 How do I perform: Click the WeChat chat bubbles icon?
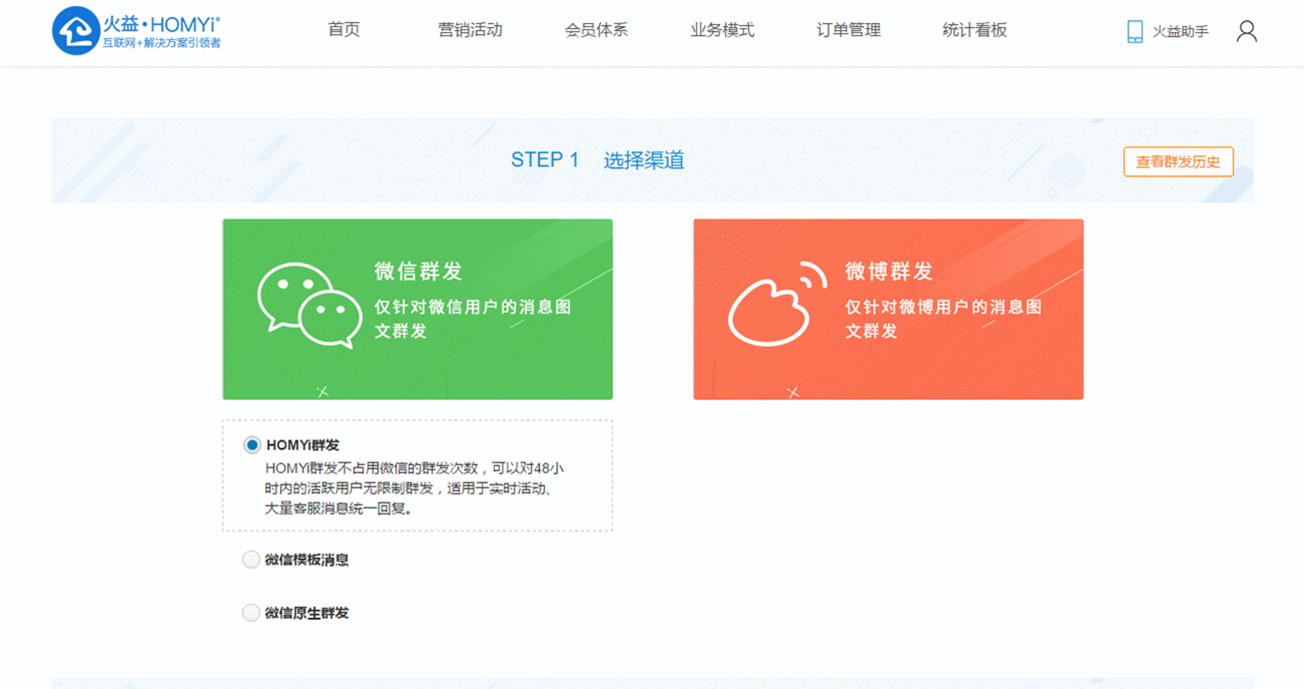308,306
